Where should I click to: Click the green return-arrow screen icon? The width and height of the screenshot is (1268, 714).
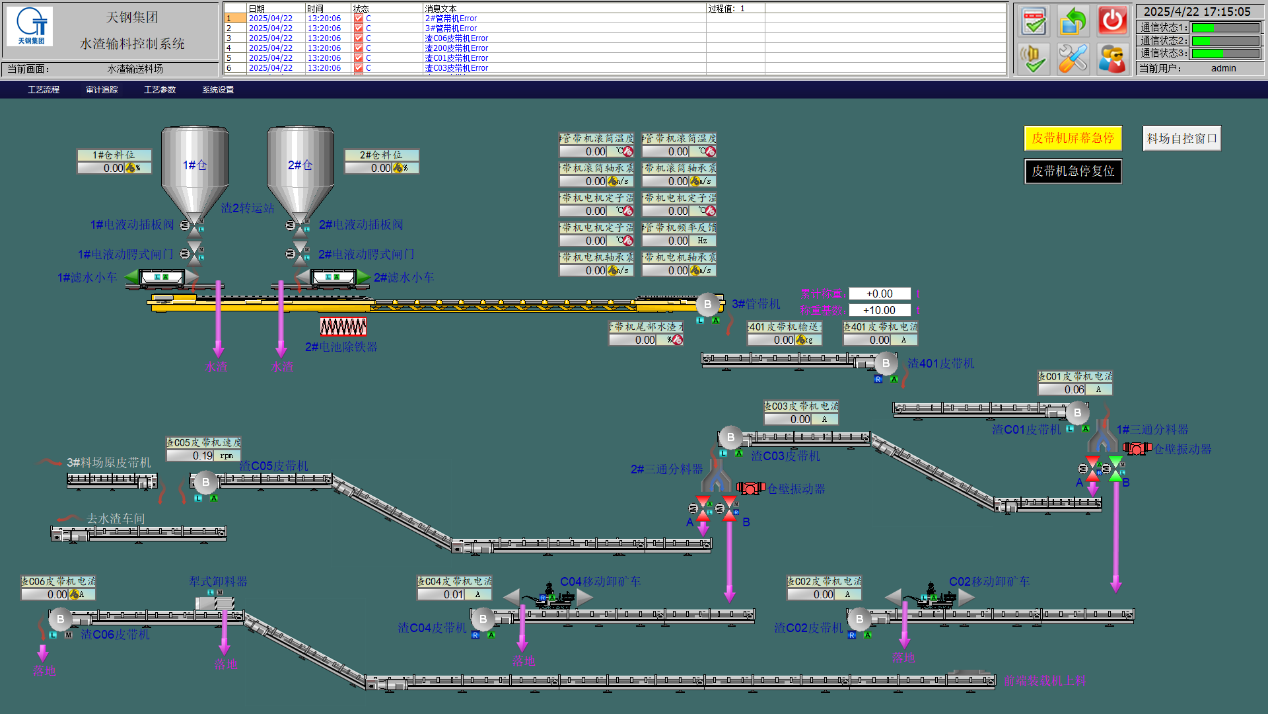1073,21
